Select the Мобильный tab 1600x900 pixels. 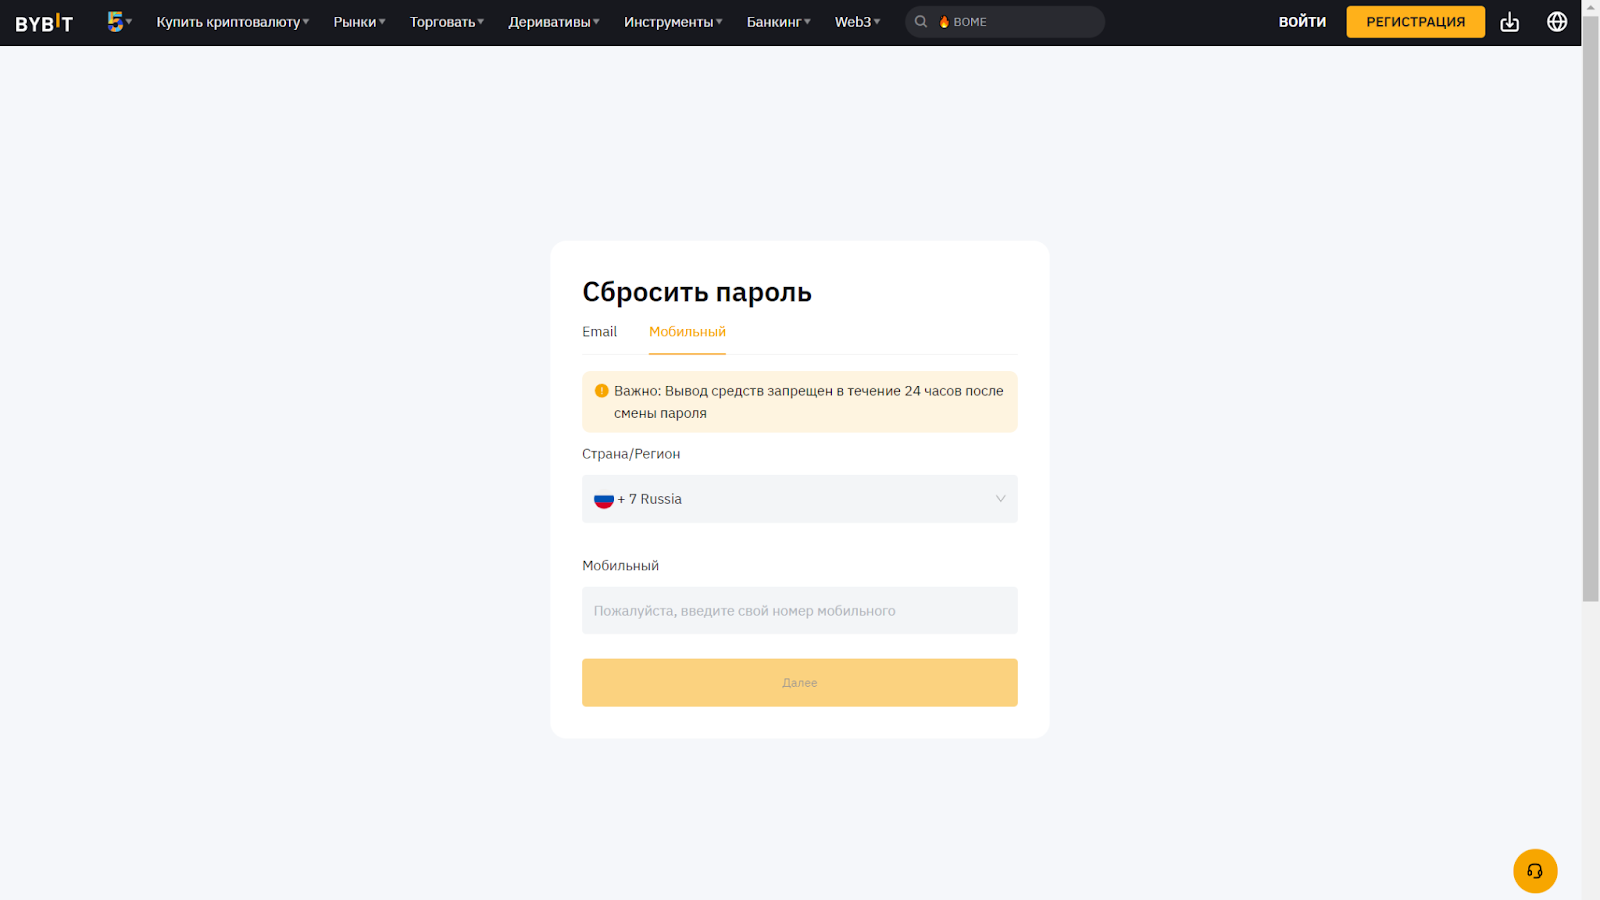687,332
